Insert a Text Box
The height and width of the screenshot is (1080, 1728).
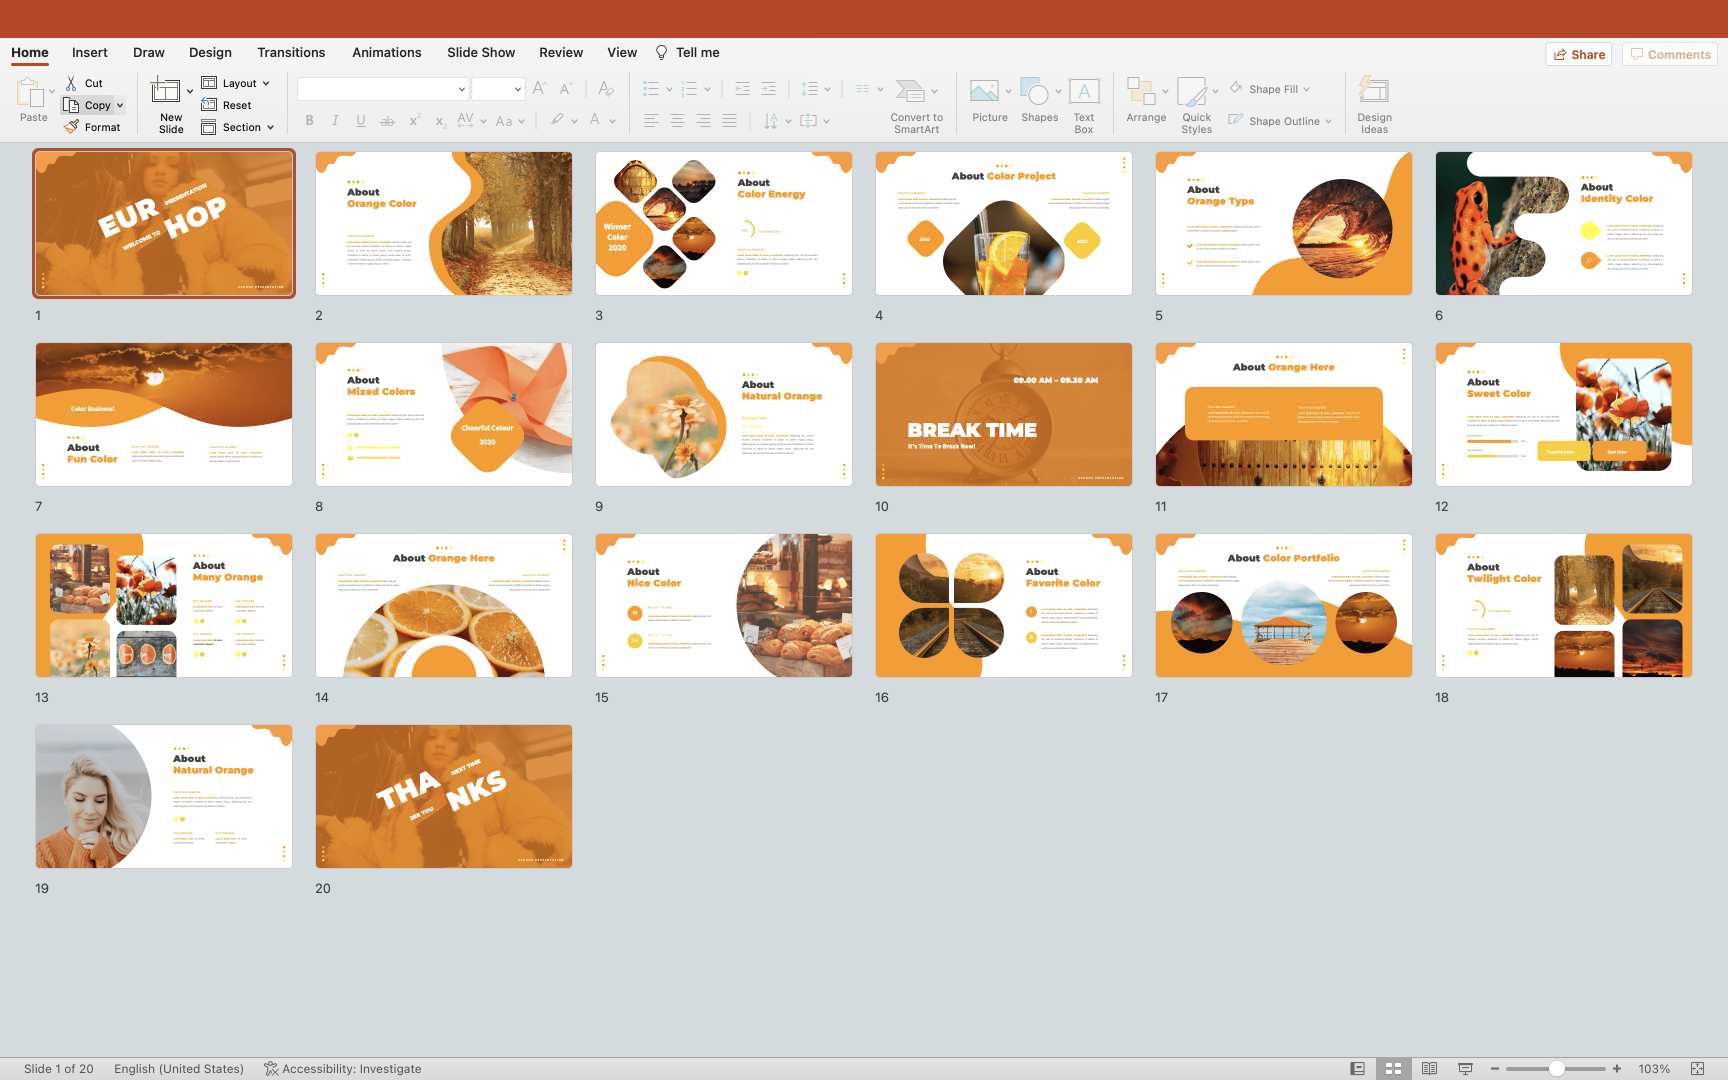(x=1084, y=93)
